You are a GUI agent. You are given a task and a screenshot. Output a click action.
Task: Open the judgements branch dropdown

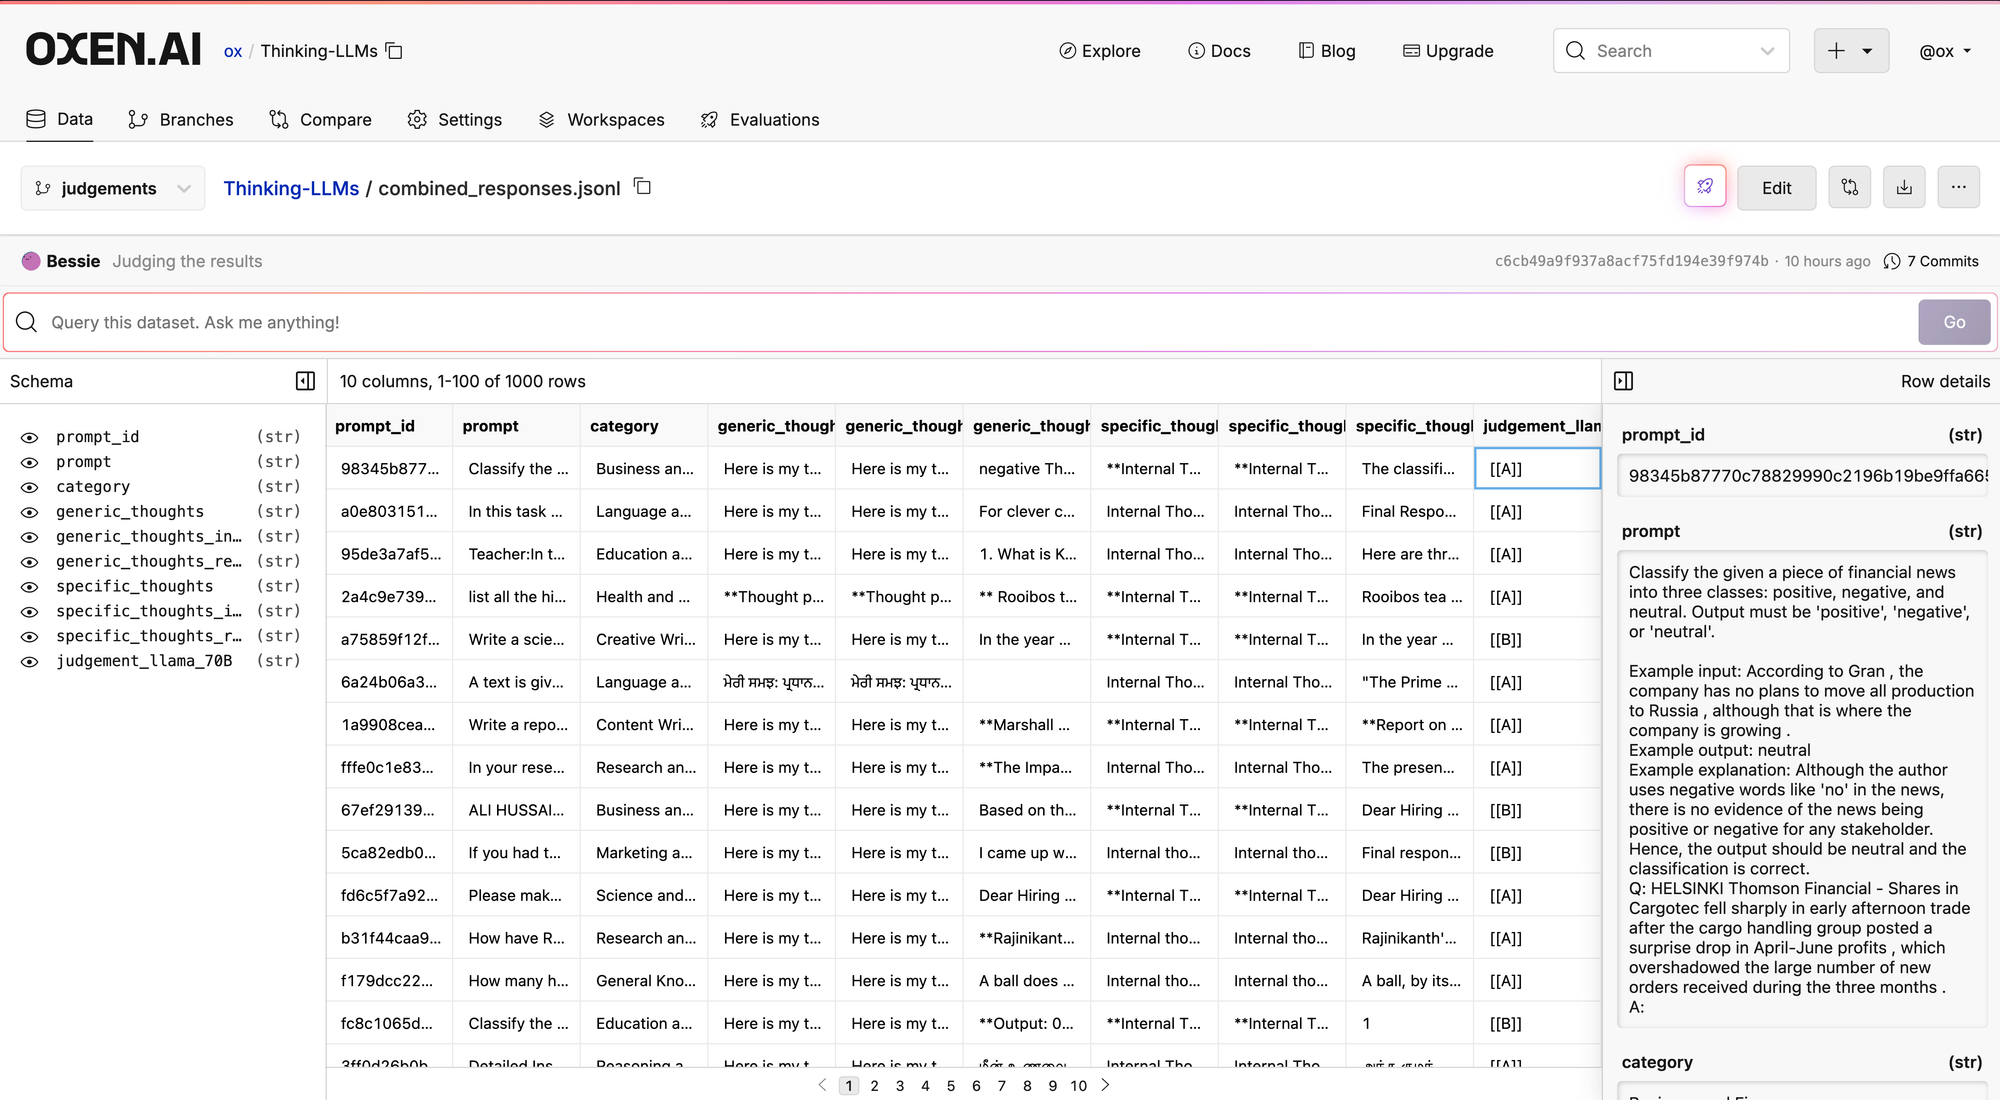pos(112,188)
